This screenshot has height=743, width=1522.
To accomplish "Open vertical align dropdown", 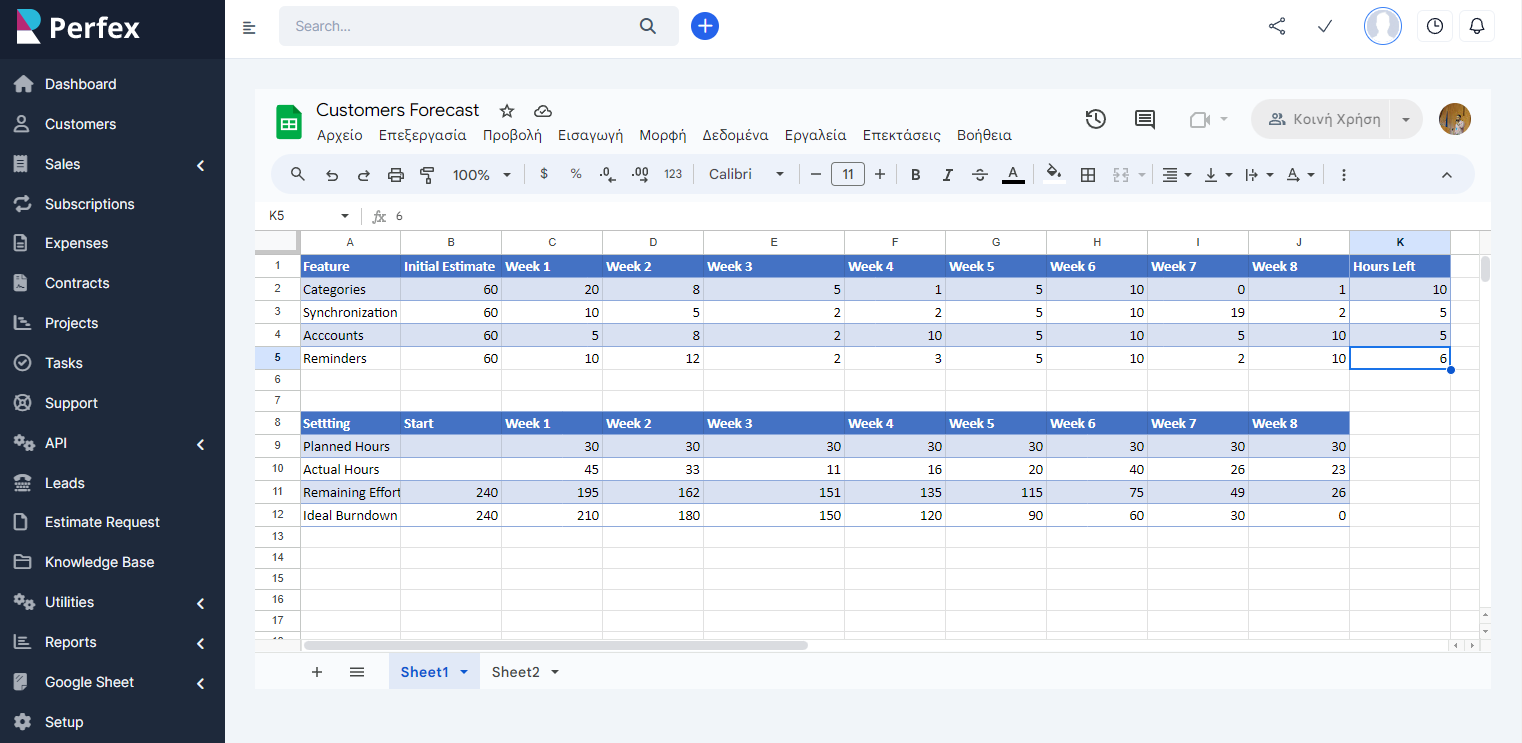I will click(1218, 175).
